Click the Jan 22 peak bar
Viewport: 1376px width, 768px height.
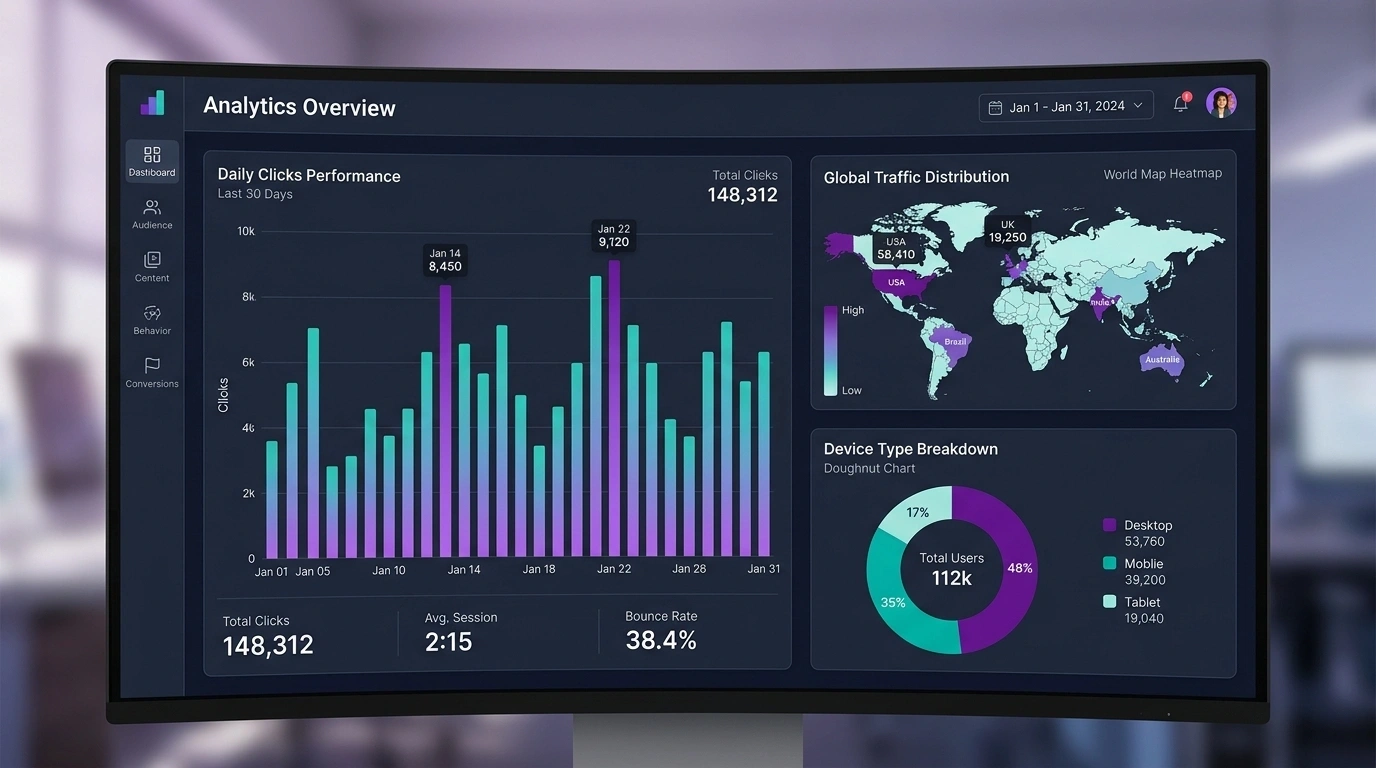pos(614,409)
